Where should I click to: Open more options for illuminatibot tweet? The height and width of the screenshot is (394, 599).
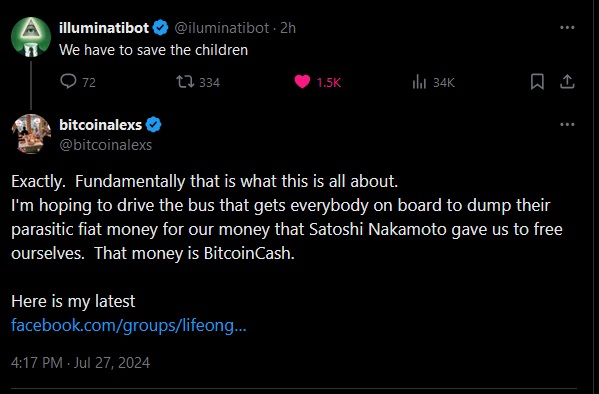pos(567,28)
